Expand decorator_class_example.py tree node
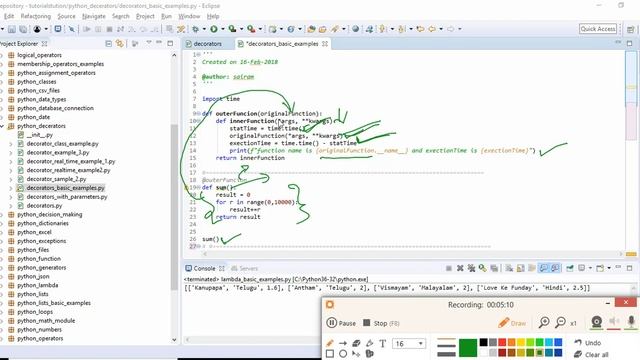640x360 pixels. 11,144
